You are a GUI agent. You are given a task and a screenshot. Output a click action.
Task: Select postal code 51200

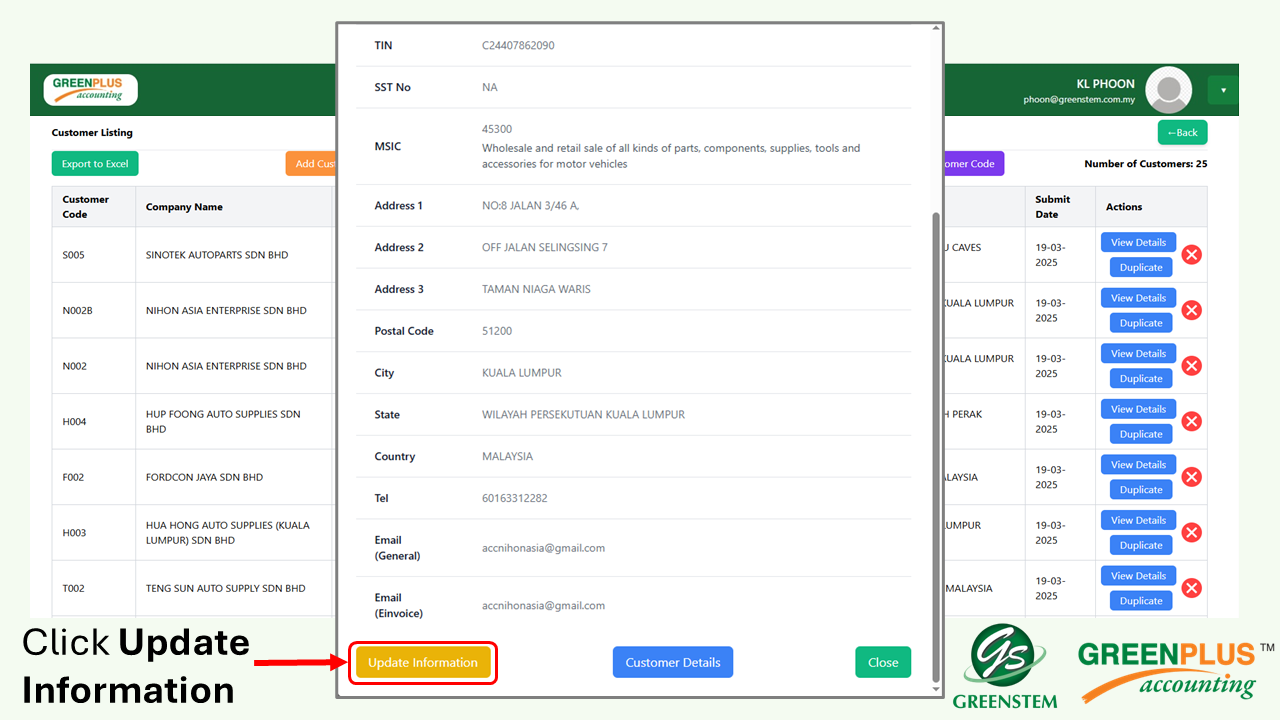497,331
